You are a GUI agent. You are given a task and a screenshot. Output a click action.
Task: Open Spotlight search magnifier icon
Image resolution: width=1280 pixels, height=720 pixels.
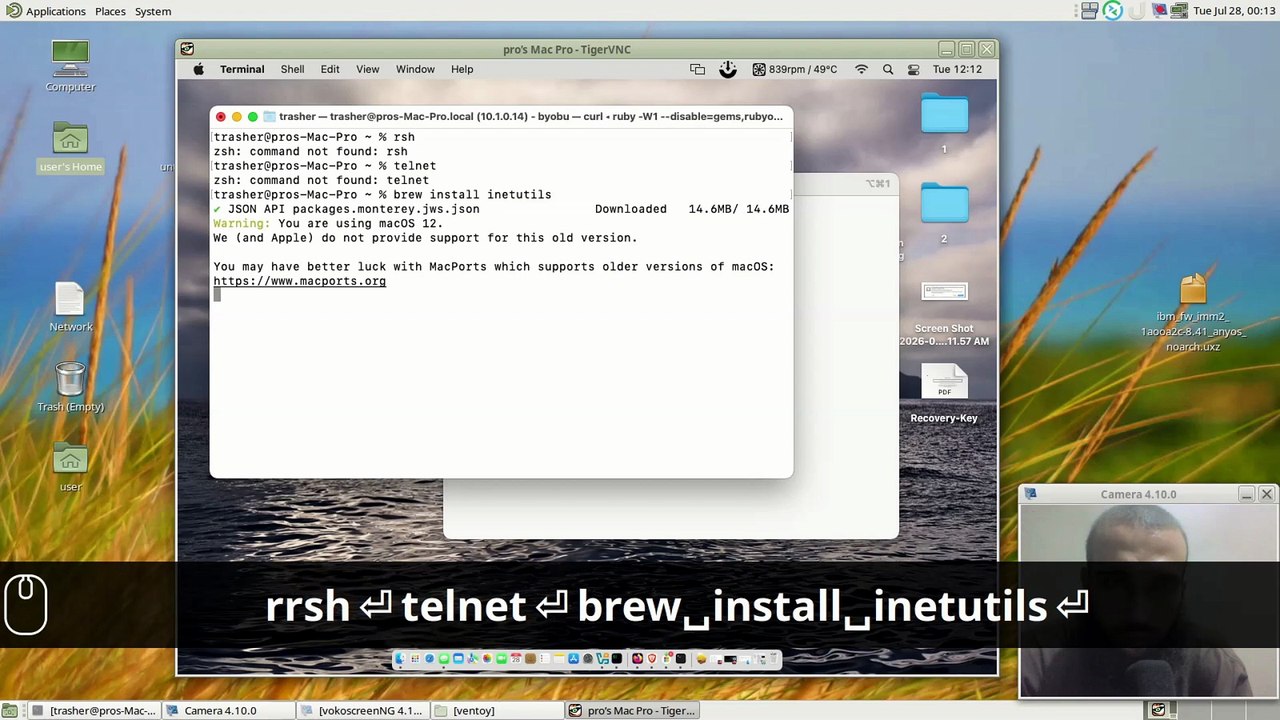[x=888, y=69]
